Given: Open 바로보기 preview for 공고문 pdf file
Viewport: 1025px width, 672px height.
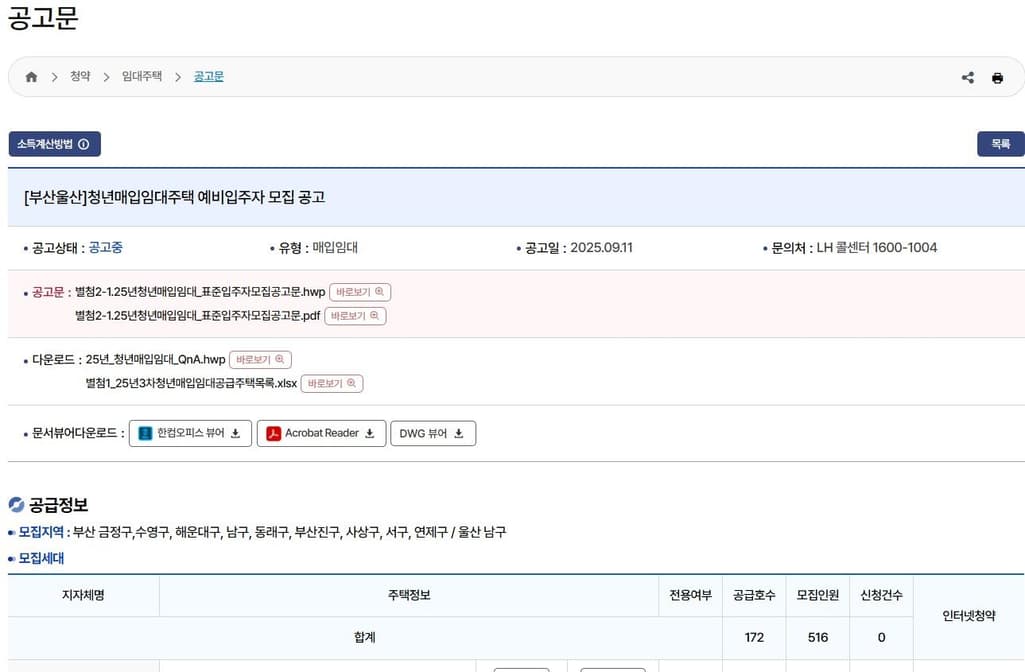Looking at the screenshot, I should 355,316.
